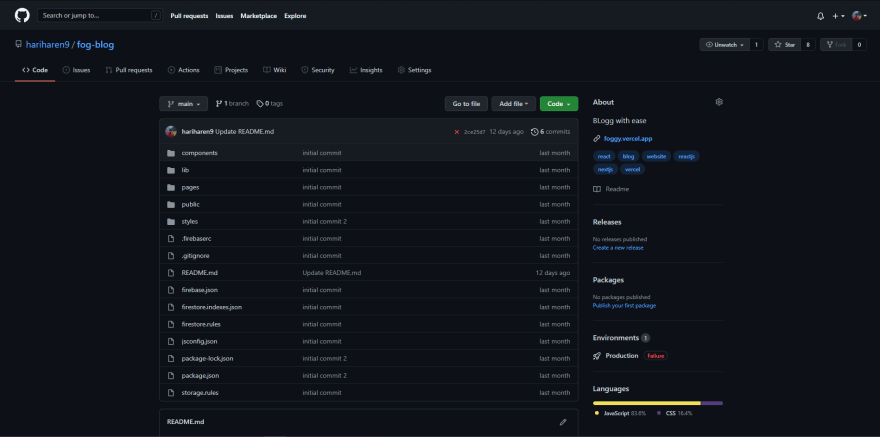Click Create a new release

[618, 247]
